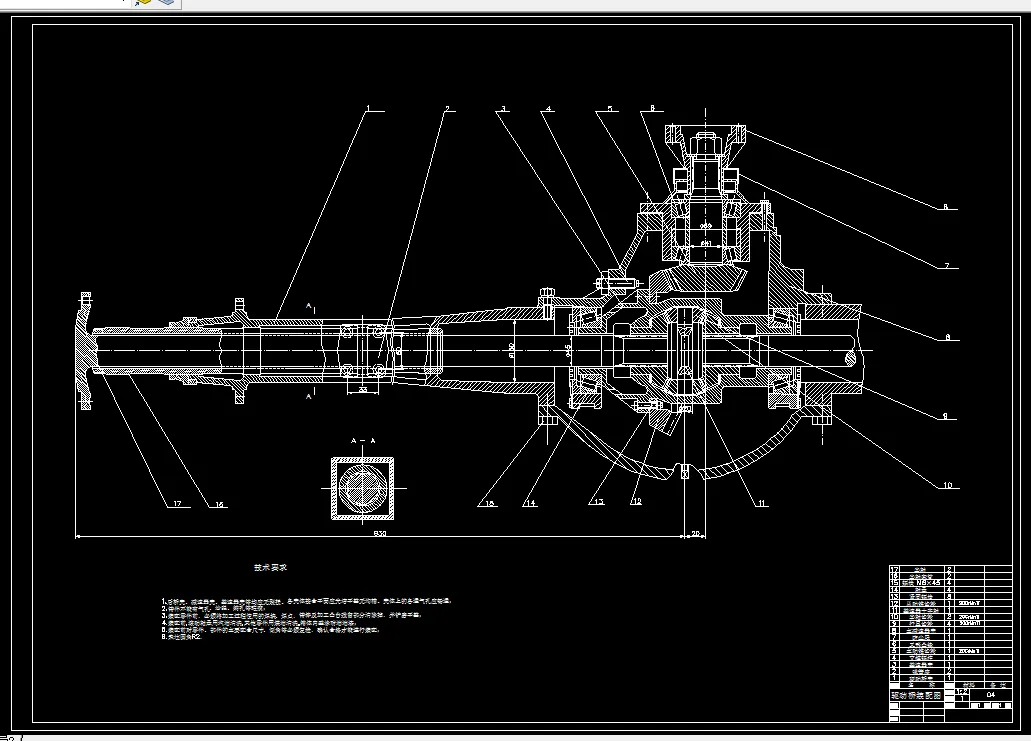Select part callout number 7
This screenshot has width=1031, height=741.
coord(947,266)
